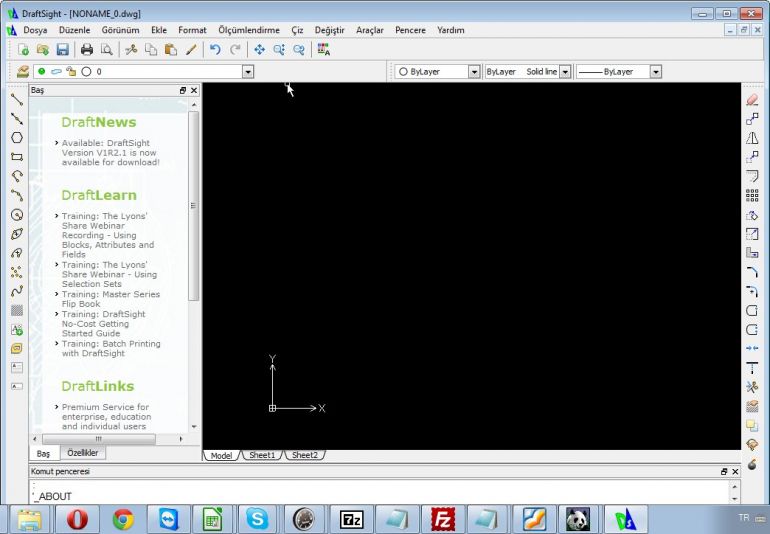Select the Ellipse tool
Viewport: 770px width, 534px height.
(x=17, y=234)
